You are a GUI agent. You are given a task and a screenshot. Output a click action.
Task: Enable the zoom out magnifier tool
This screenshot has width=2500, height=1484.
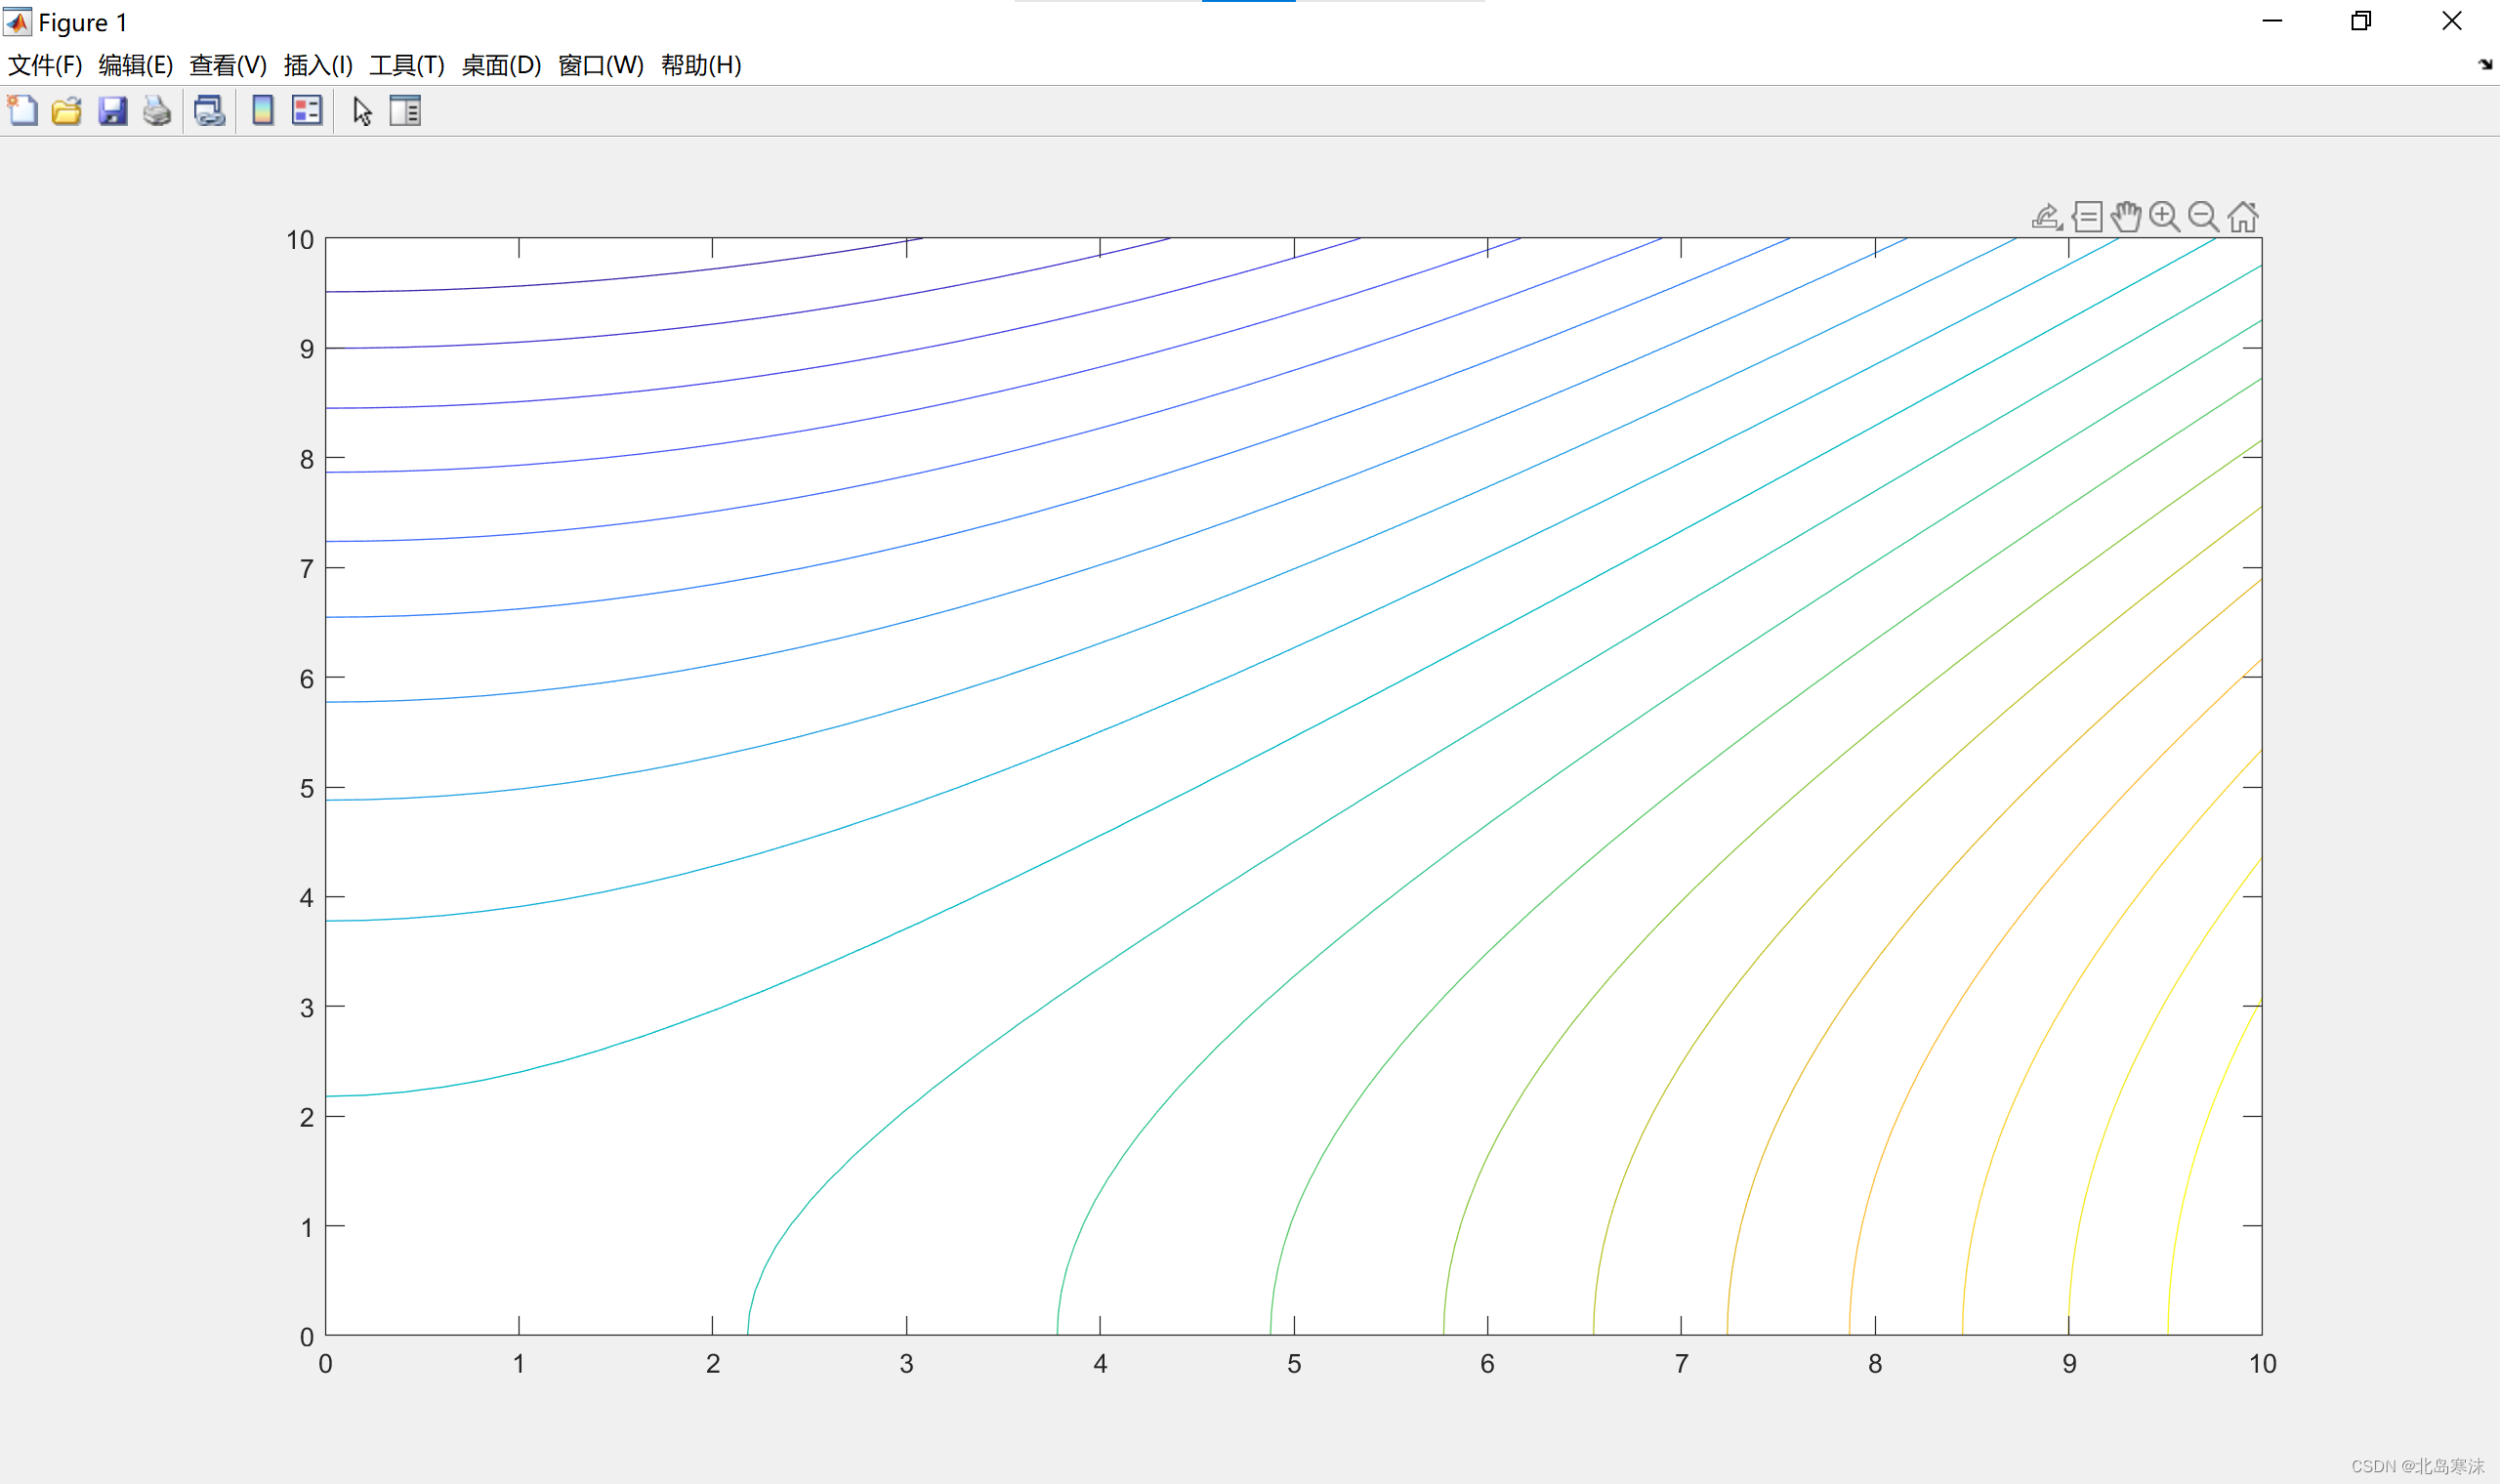pyautogui.click(x=2203, y=216)
